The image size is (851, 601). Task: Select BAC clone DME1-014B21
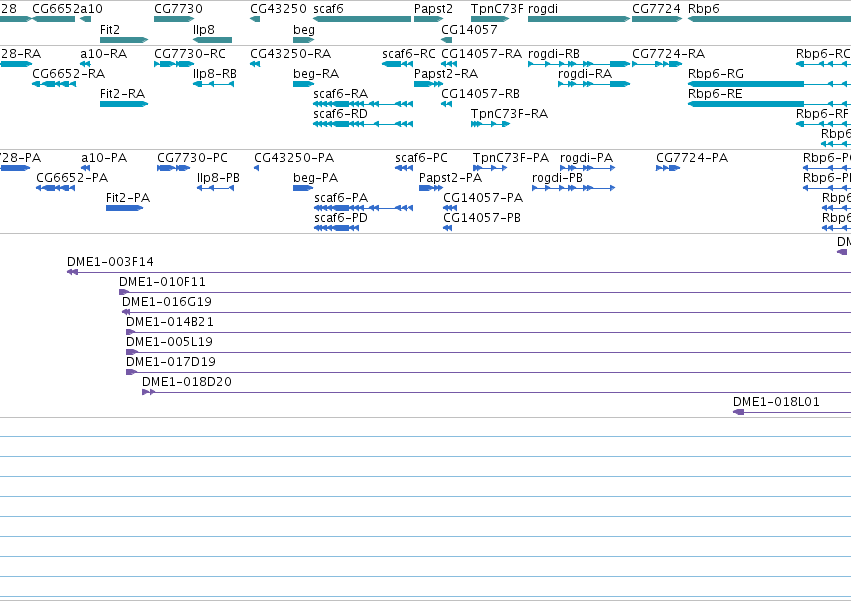pos(488,332)
